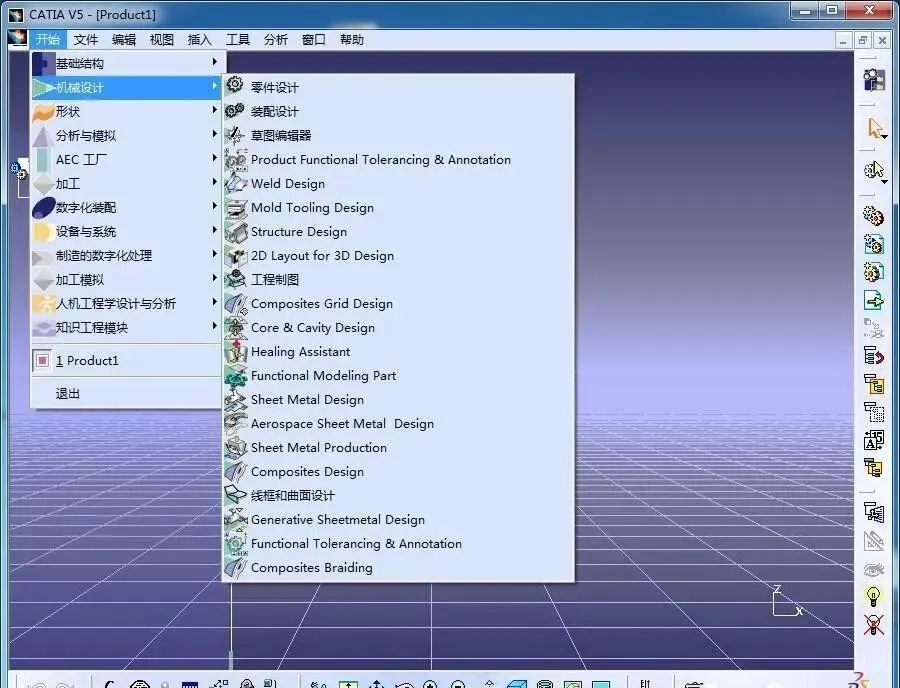Viewport: 900px width, 688px height.
Task: Click the Structure Design icon
Action: 235,232
